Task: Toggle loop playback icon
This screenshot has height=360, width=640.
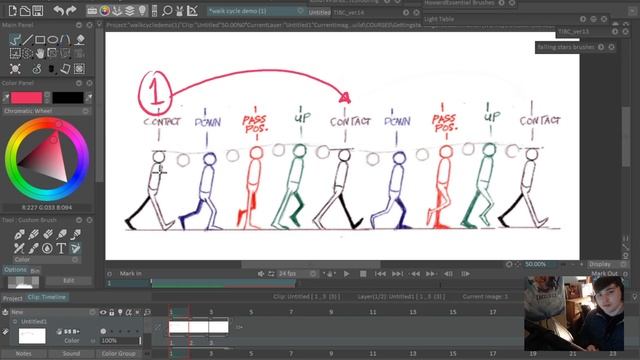Action: (271, 274)
